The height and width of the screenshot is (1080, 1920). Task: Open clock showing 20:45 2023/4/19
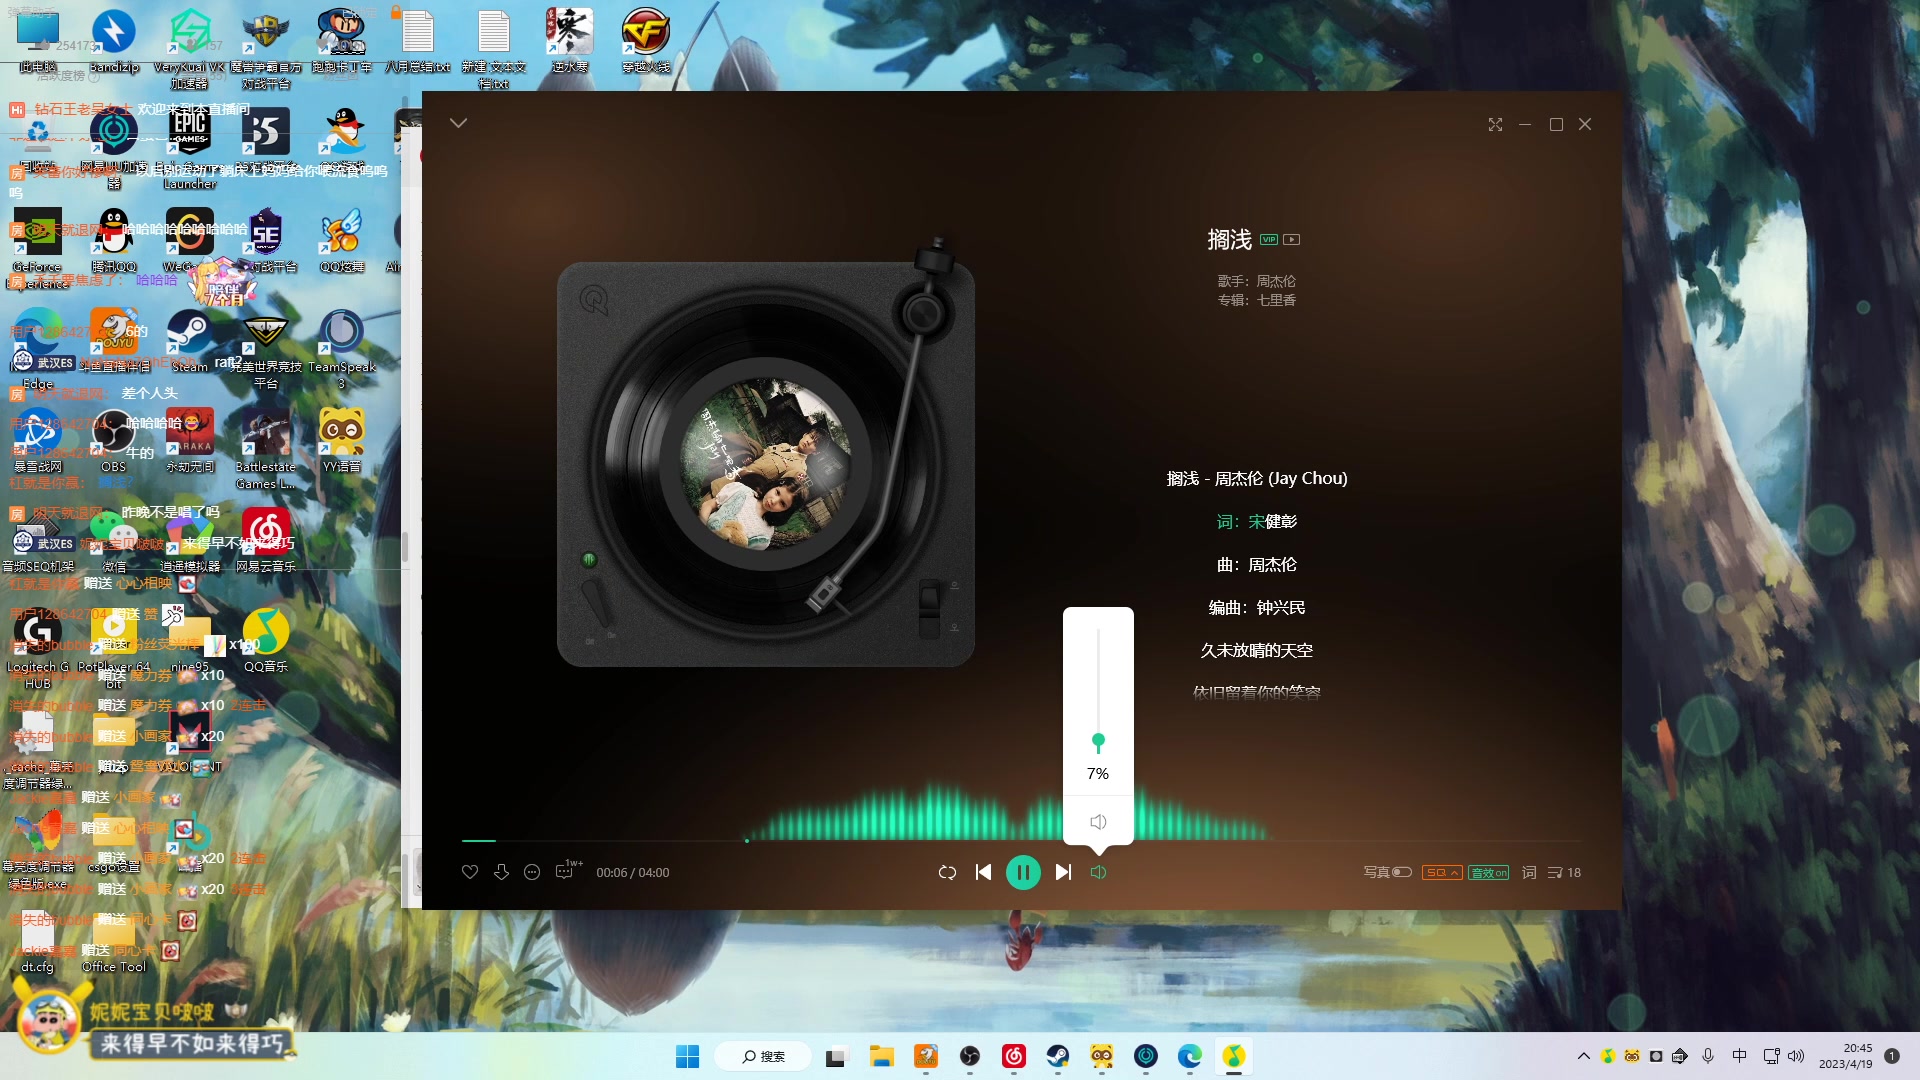coord(1845,1056)
